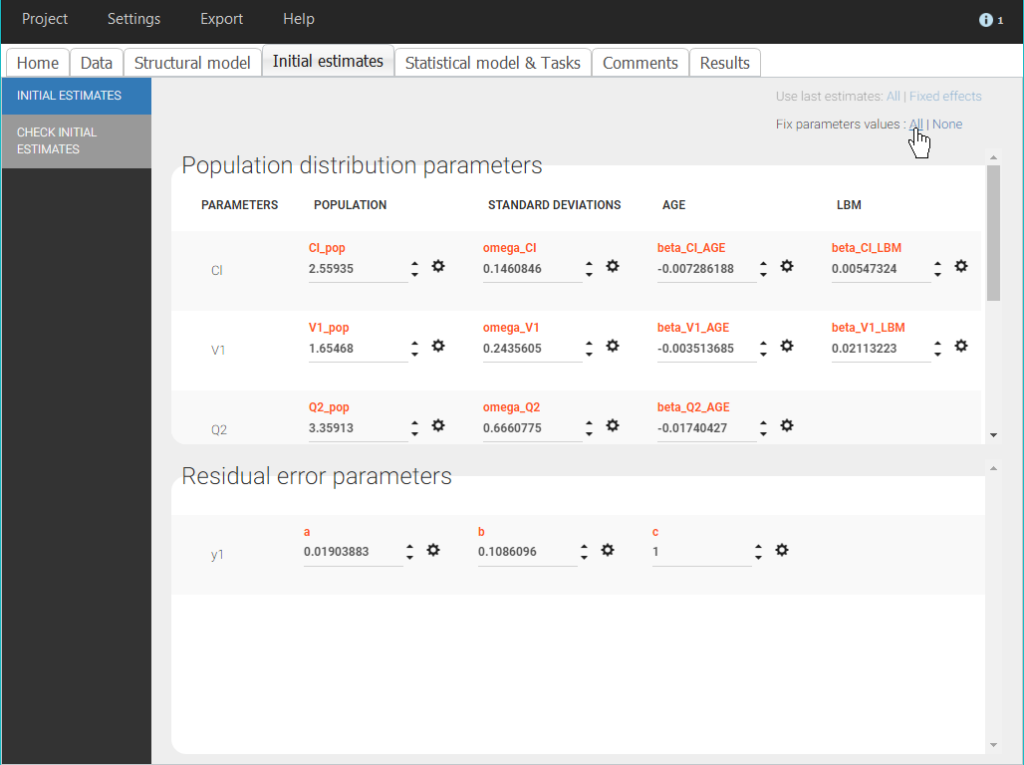This screenshot has width=1024, height=765.
Task: Click the Cl_pop value input field
Action: 357,269
